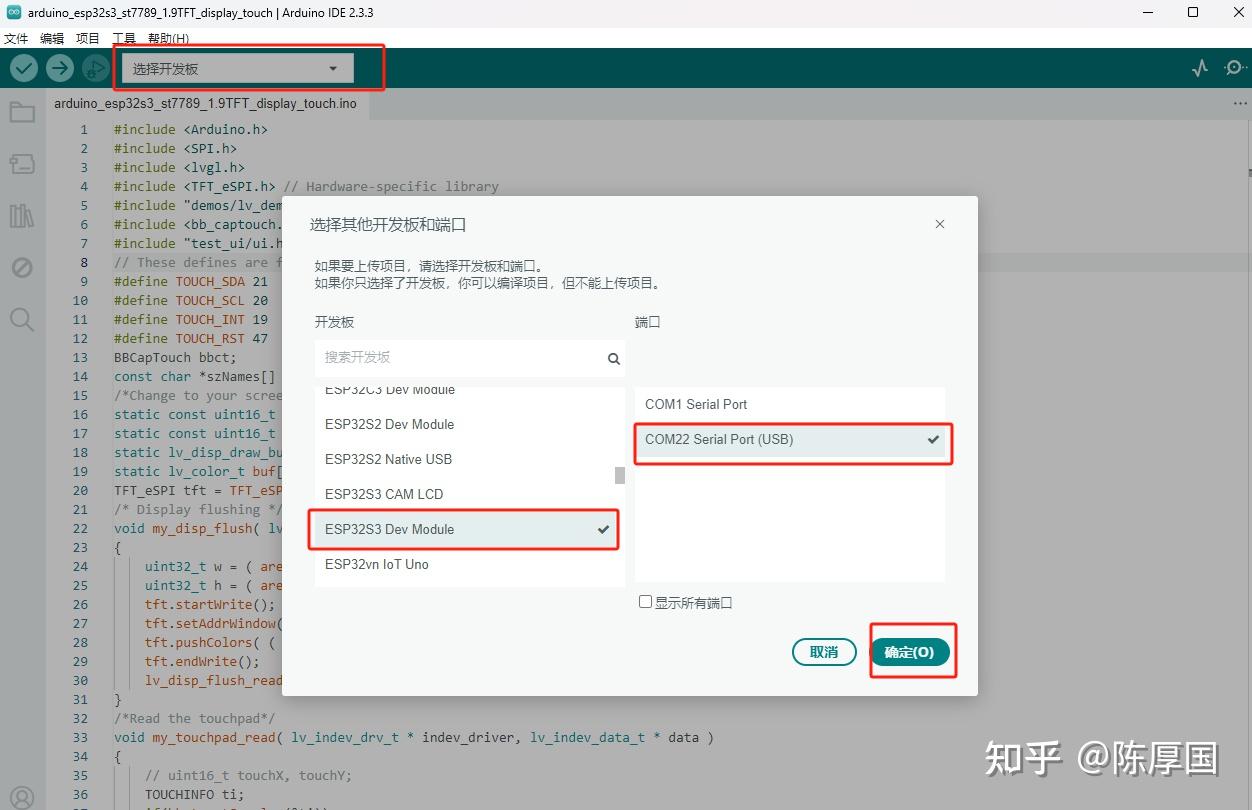Confirm with the 确定(O) button

[911, 651]
